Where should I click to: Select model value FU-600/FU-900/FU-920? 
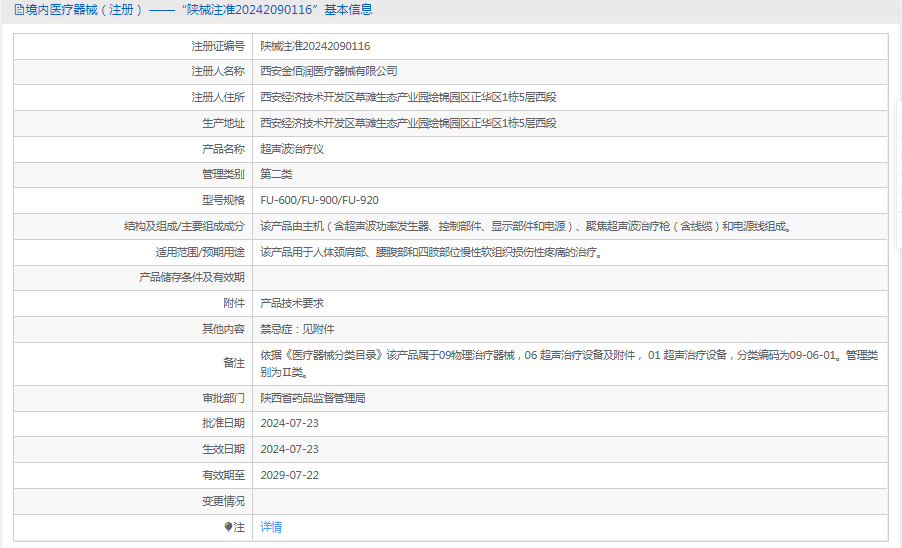[319, 200]
